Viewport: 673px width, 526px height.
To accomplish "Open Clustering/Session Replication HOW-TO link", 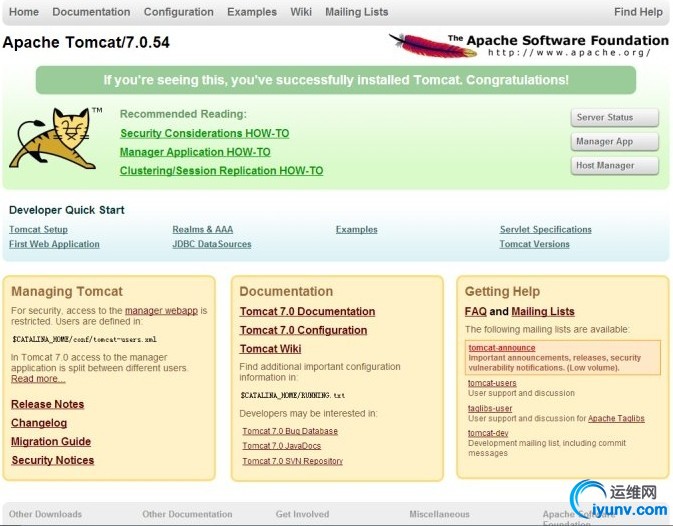I will 221,171.
